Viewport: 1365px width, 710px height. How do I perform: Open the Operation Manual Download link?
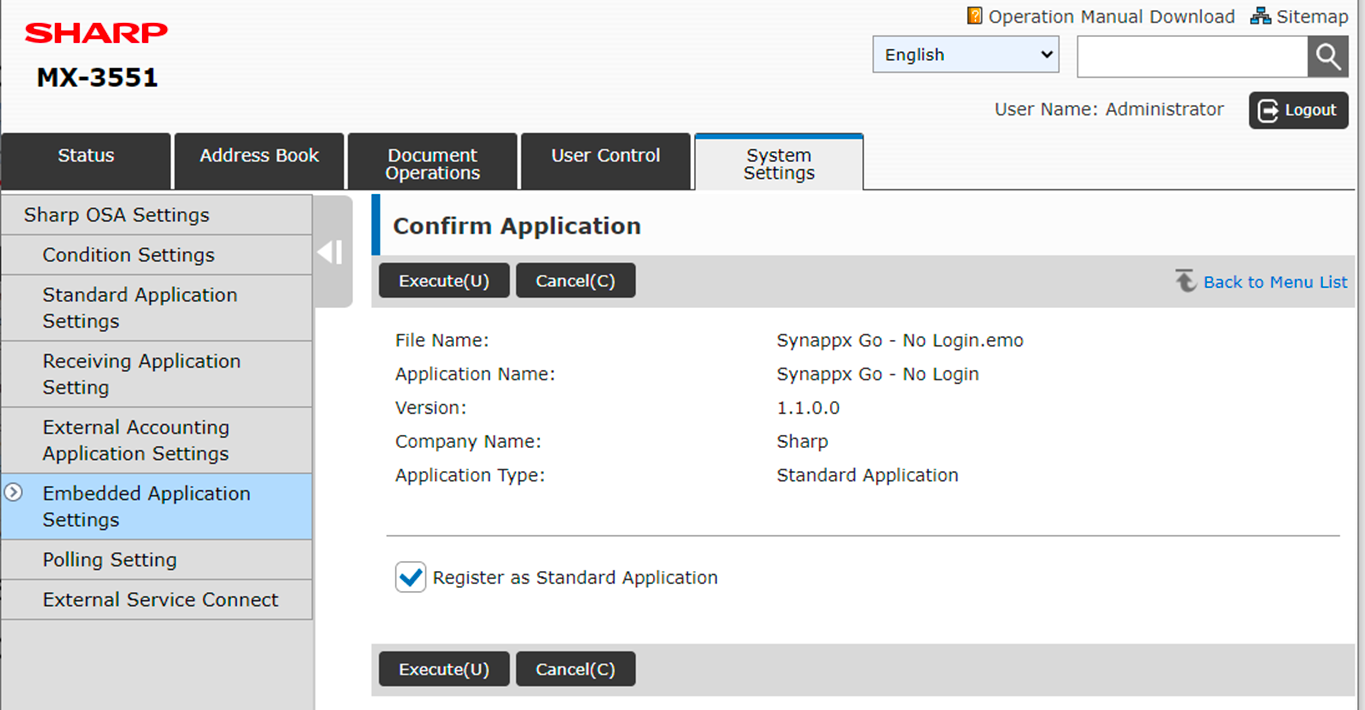tap(1111, 17)
